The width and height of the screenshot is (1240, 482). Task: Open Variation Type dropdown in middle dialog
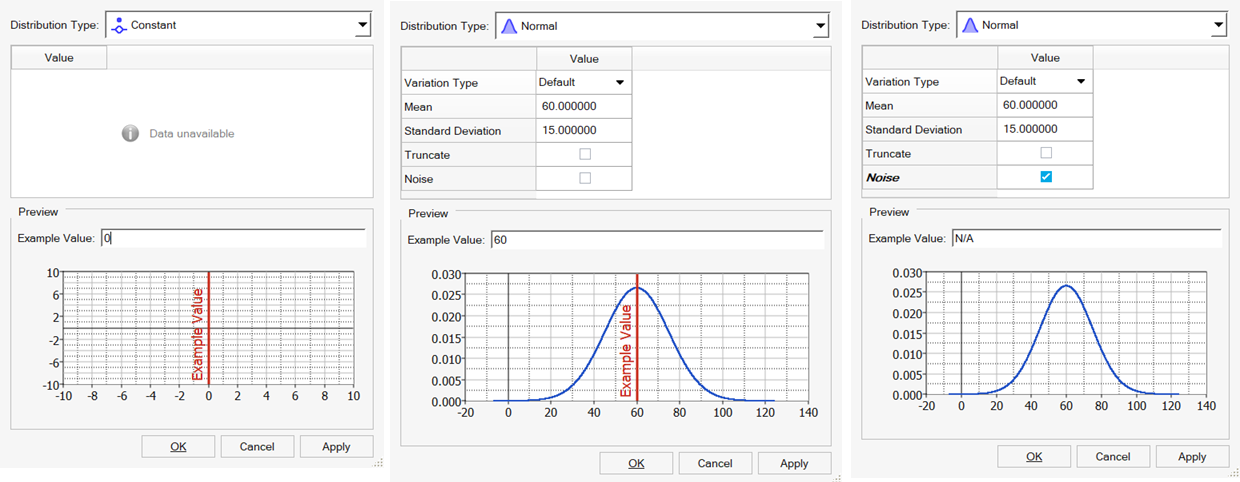[x=620, y=82]
